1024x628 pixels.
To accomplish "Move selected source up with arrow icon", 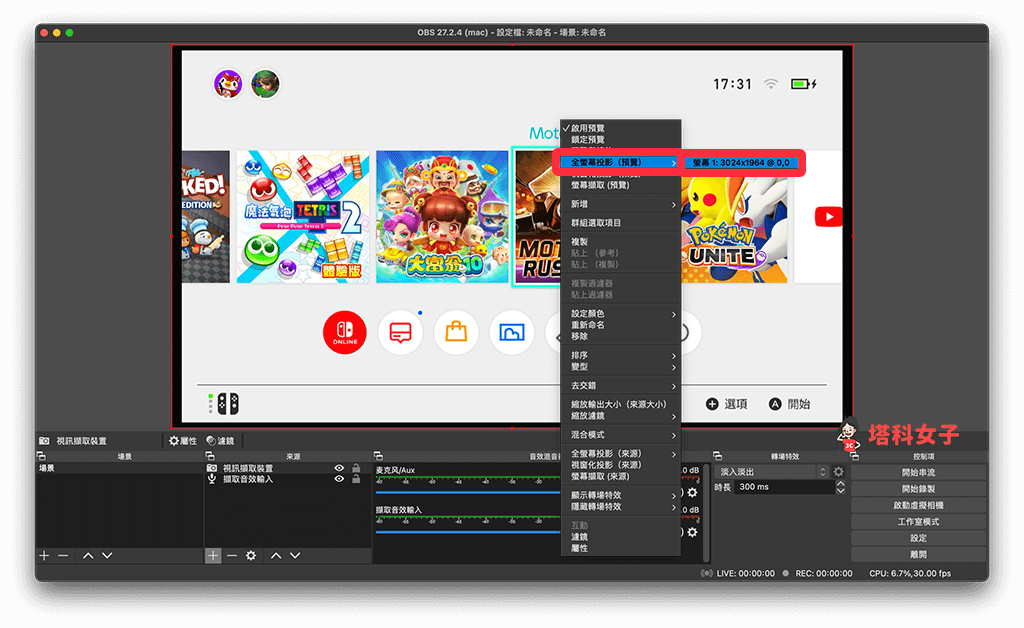I will pyautogui.click(x=275, y=555).
